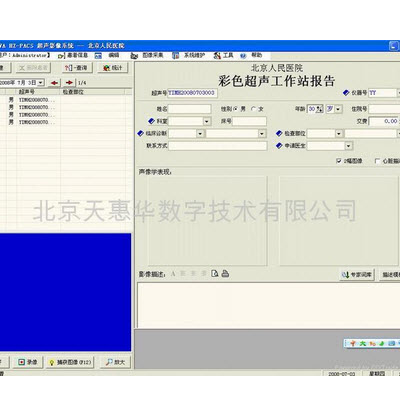This screenshot has height=400, width=400.
Task: Select the 男 gender radio button
Action: (x=236, y=109)
